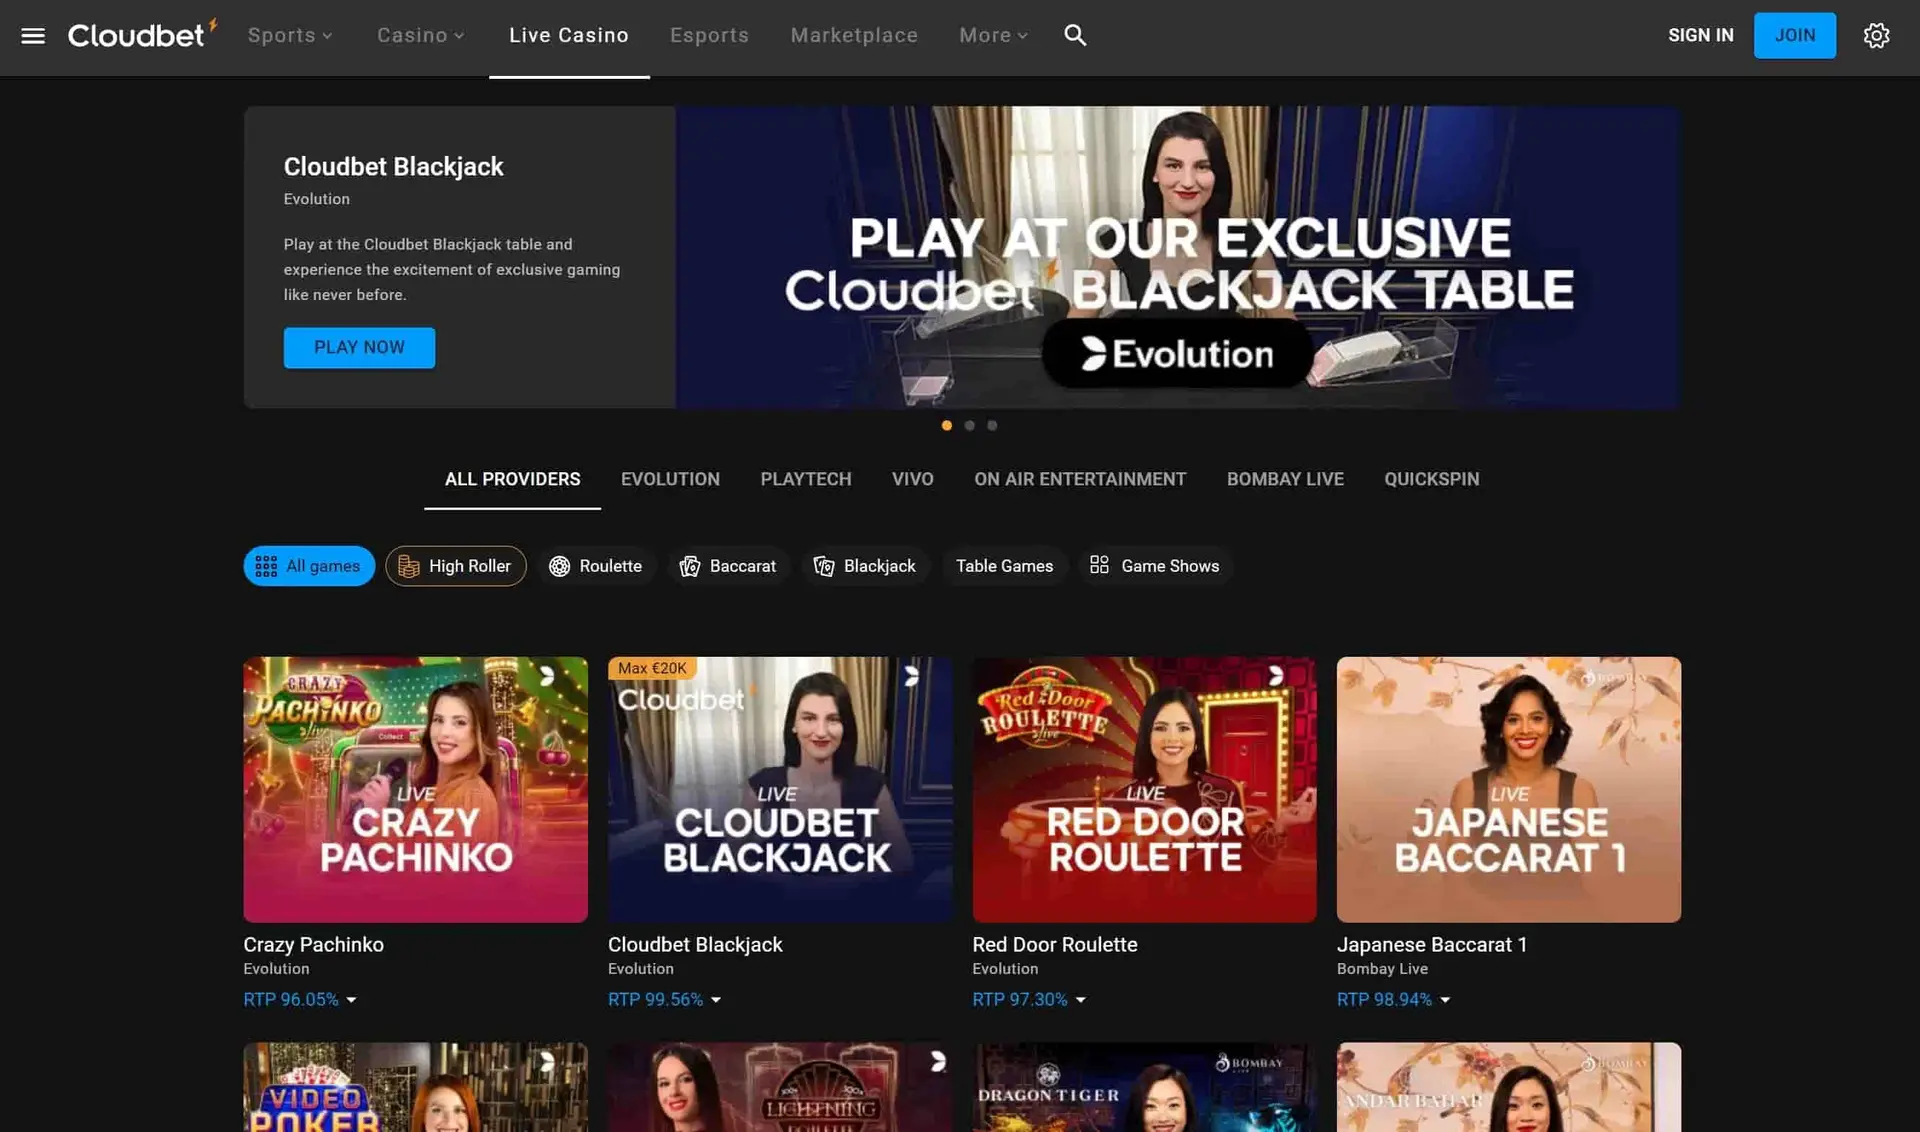Open the BOMBAY LIVE provider tab
The height and width of the screenshot is (1132, 1920).
(1284, 479)
